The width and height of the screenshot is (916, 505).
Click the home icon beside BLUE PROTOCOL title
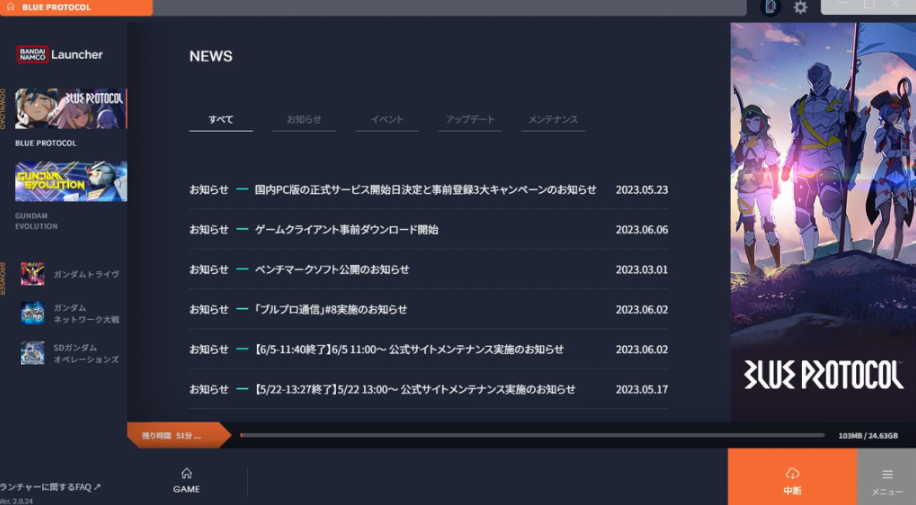10,7
